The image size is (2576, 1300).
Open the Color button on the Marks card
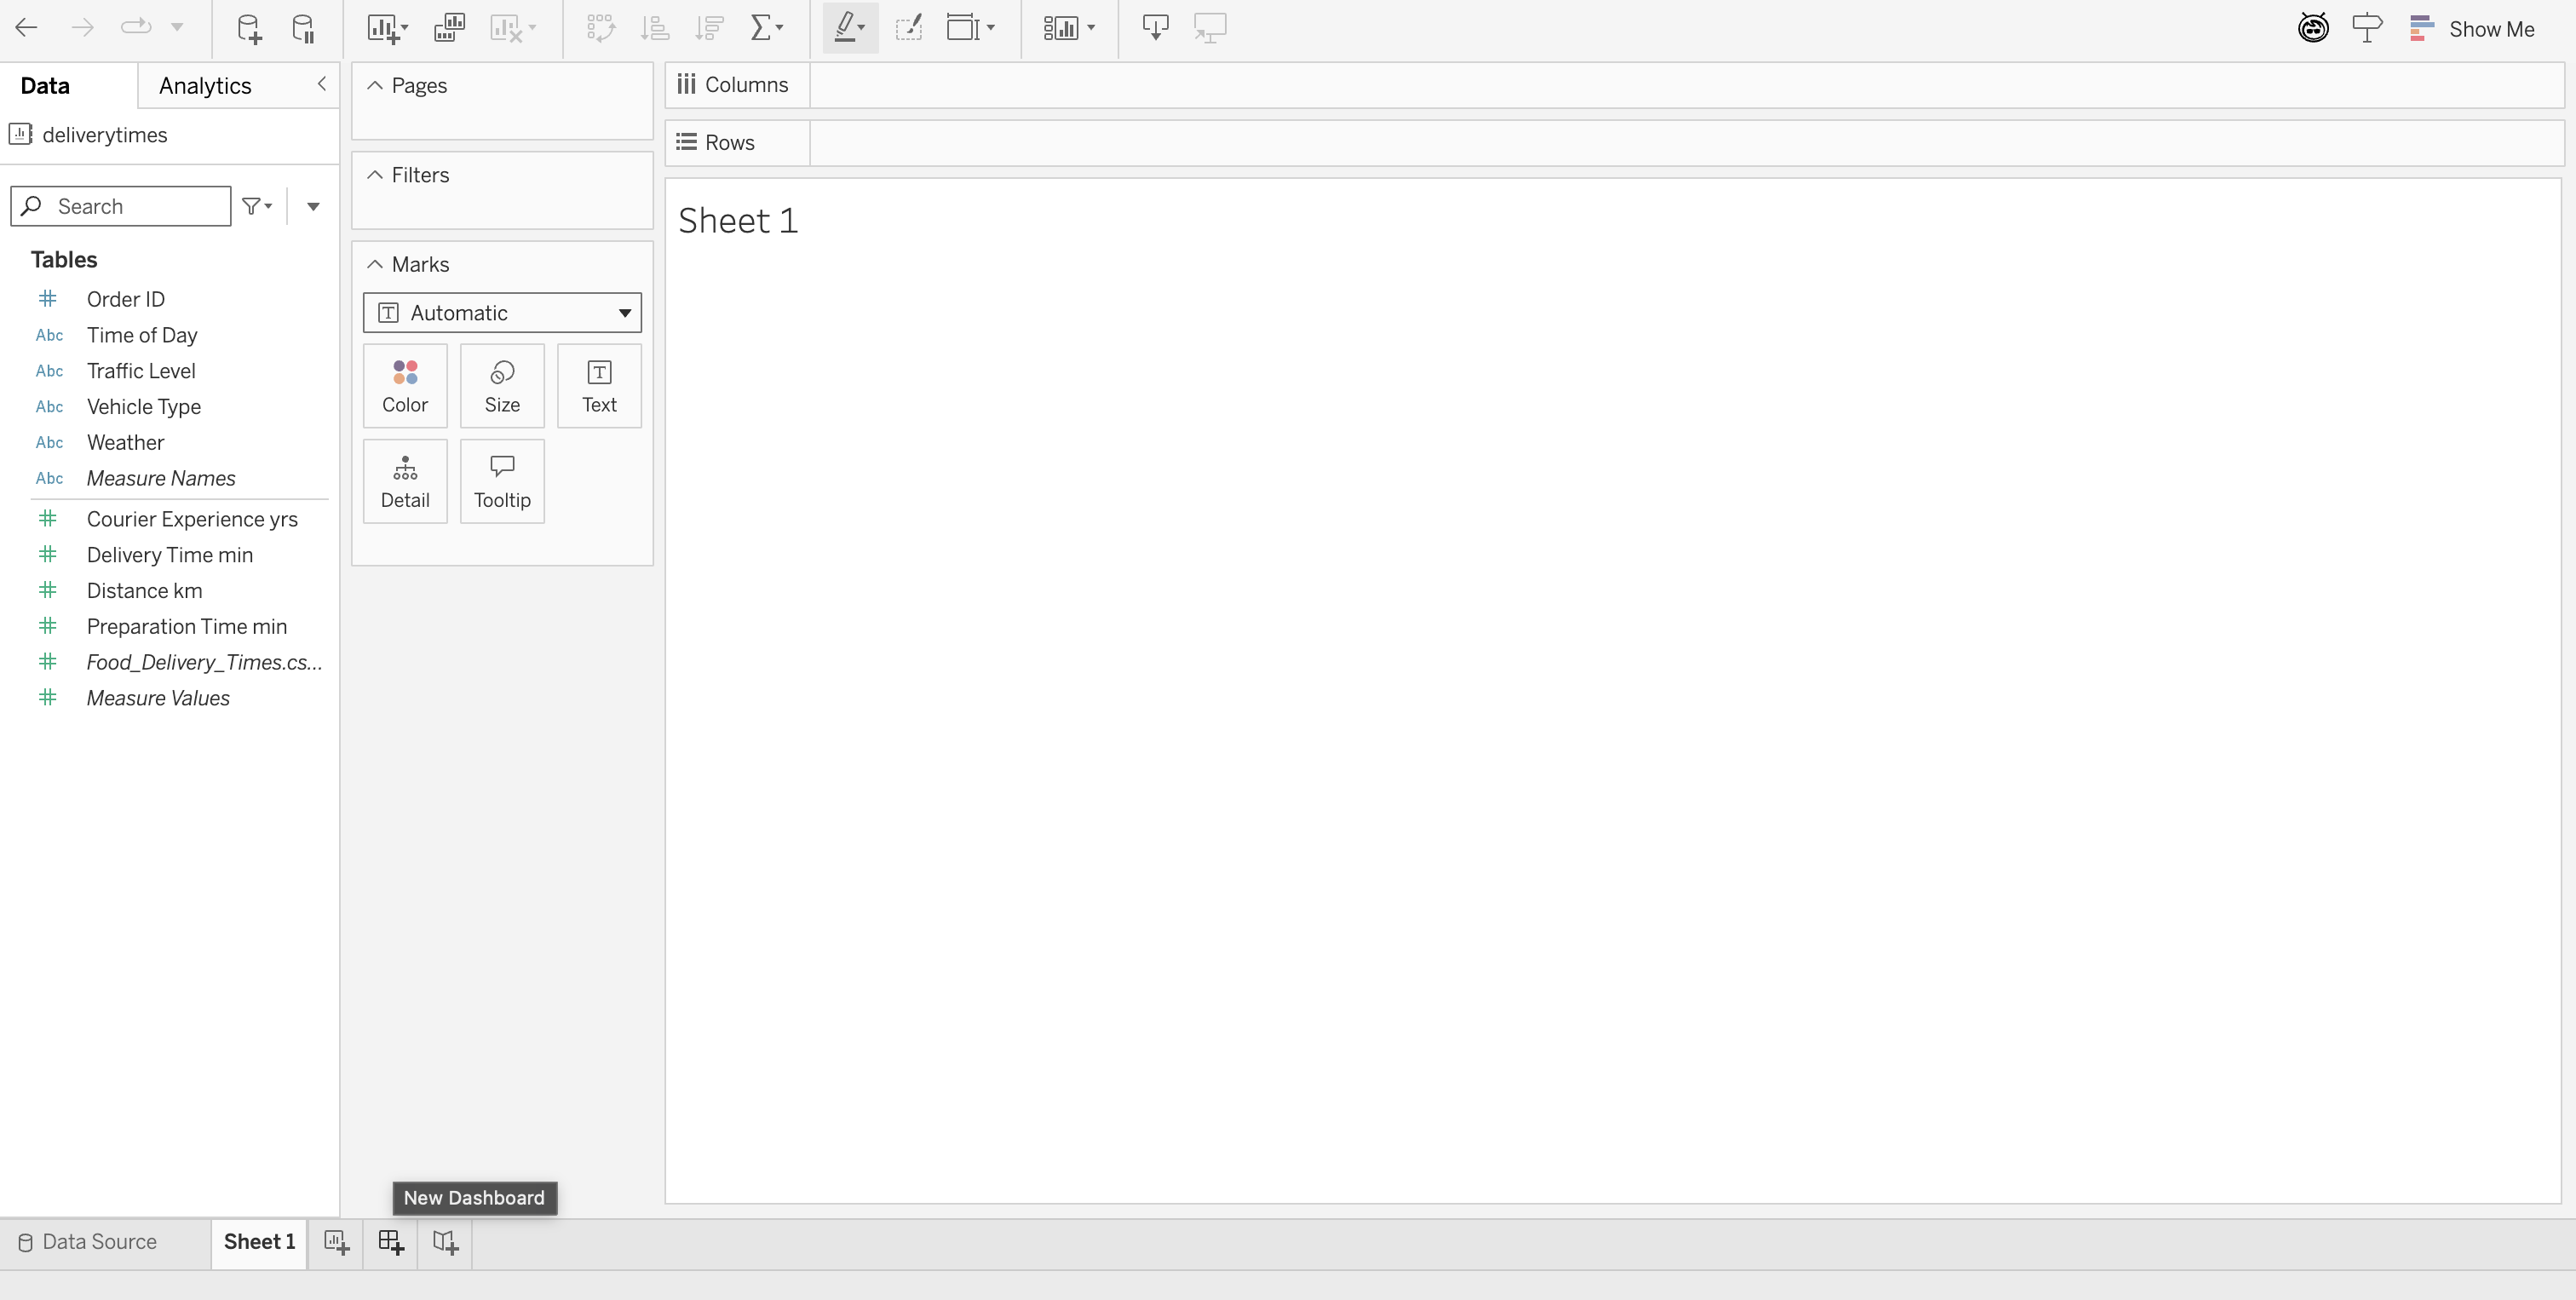pyautogui.click(x=405, y=385)
